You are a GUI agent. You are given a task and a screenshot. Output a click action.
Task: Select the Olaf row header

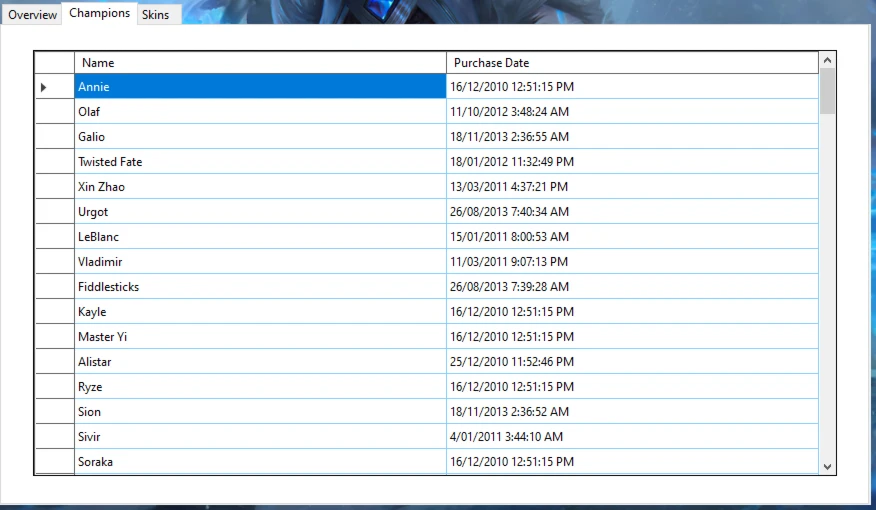click(x=54, y=112)
